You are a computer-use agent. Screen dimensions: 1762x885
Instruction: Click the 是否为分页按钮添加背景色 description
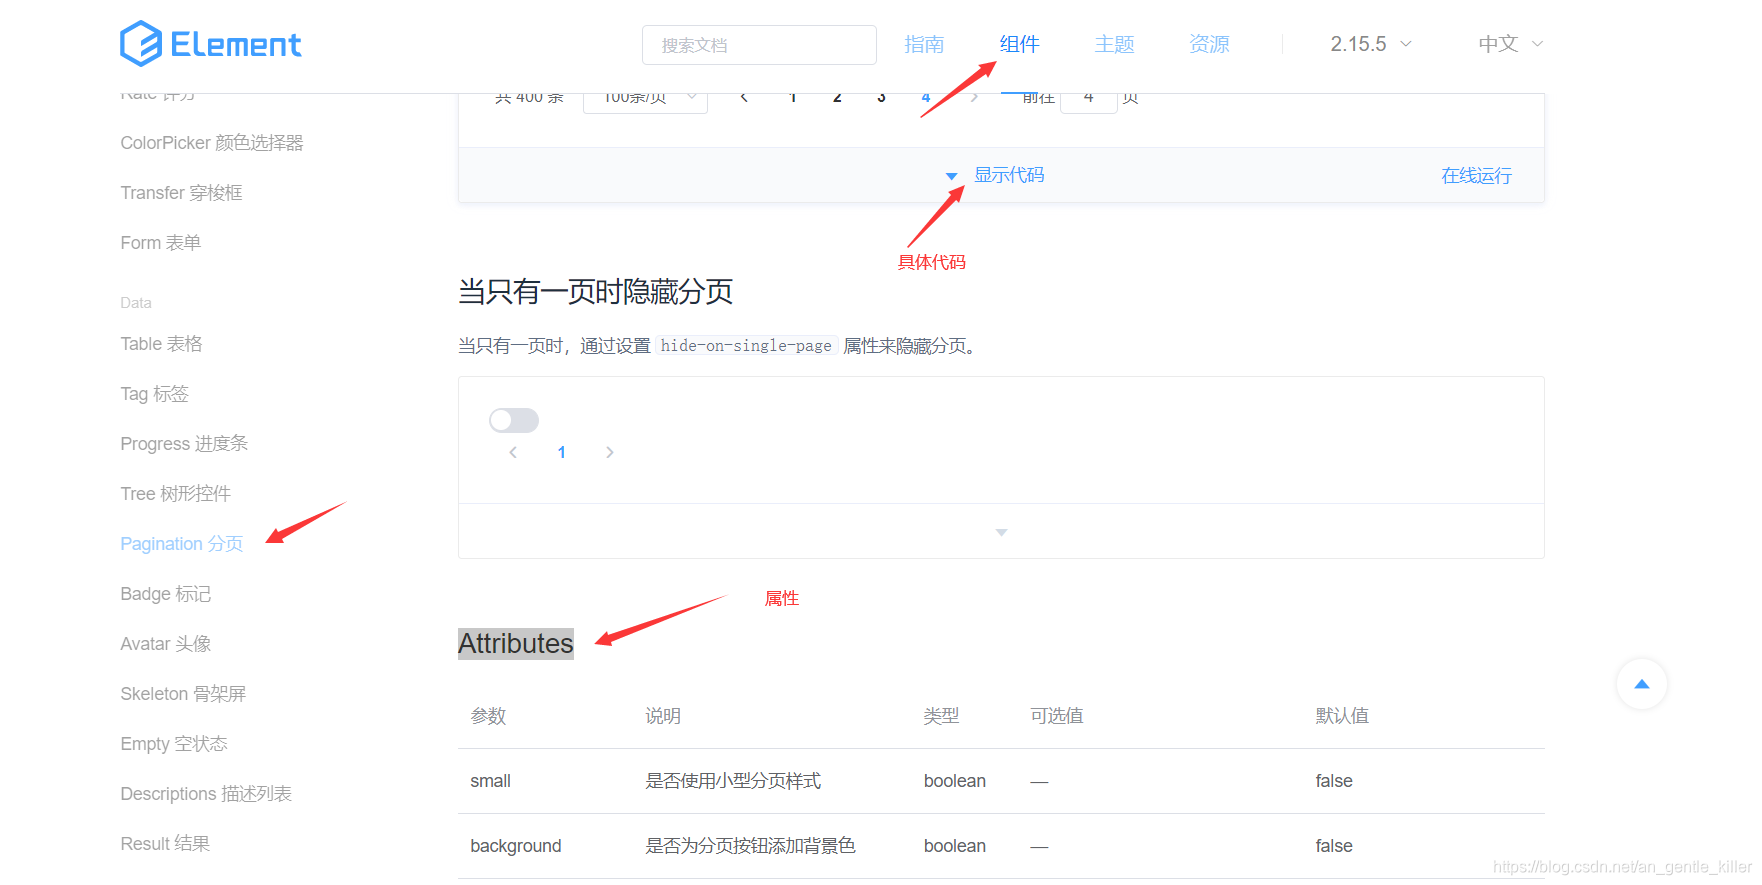[x=750, y=846]
